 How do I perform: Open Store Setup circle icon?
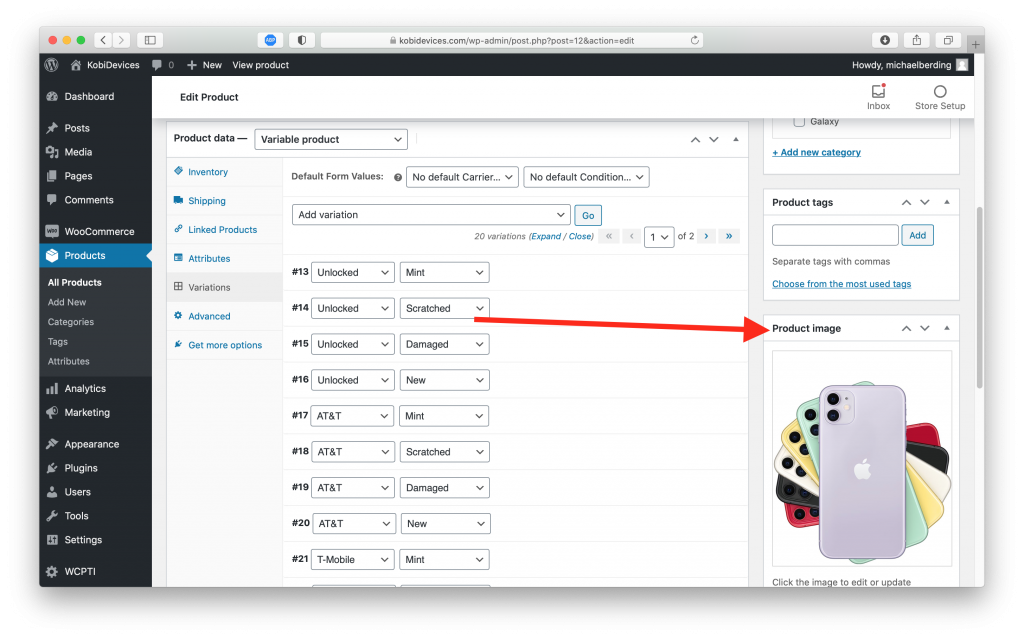[x=940, y=97]
